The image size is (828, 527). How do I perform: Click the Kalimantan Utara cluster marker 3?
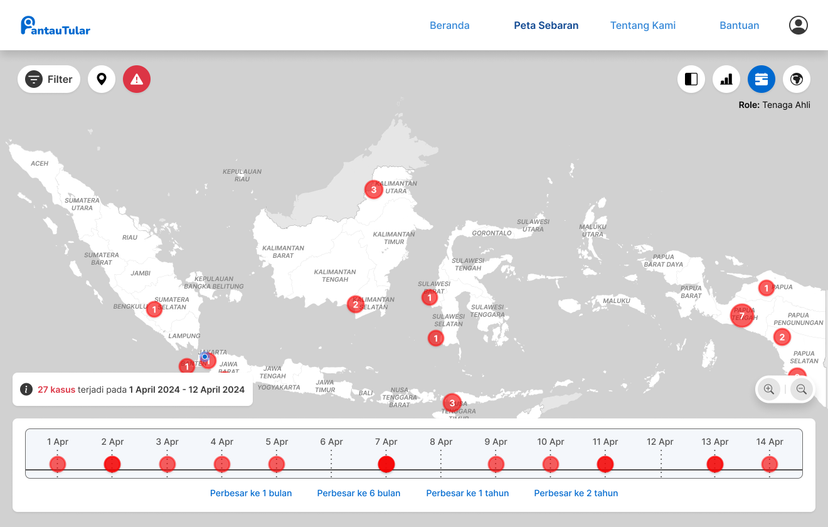point(373,189)
